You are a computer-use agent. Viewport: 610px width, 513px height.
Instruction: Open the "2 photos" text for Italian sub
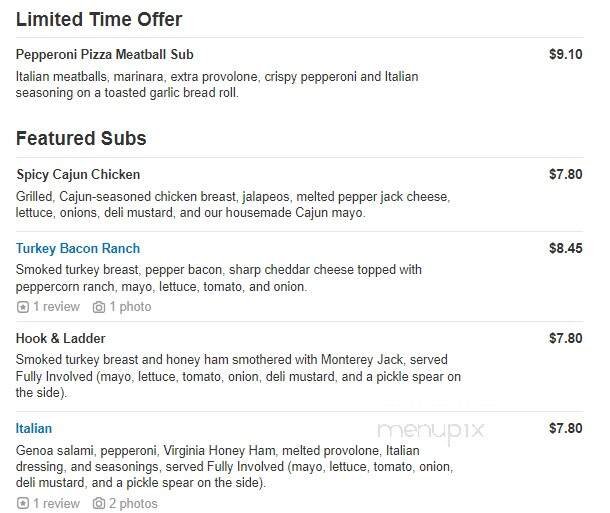coord(134,504)
